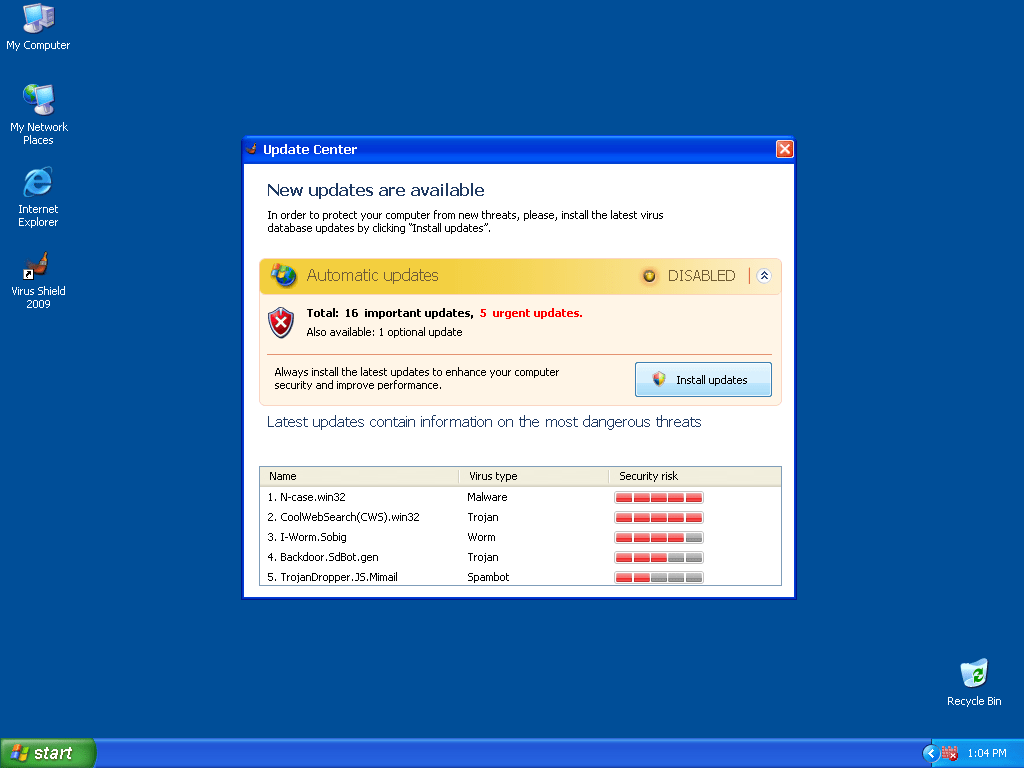The width and height of the screenshot is (1024, 768).
Task: Open the Recycle Bin
Action: [973, 674]
